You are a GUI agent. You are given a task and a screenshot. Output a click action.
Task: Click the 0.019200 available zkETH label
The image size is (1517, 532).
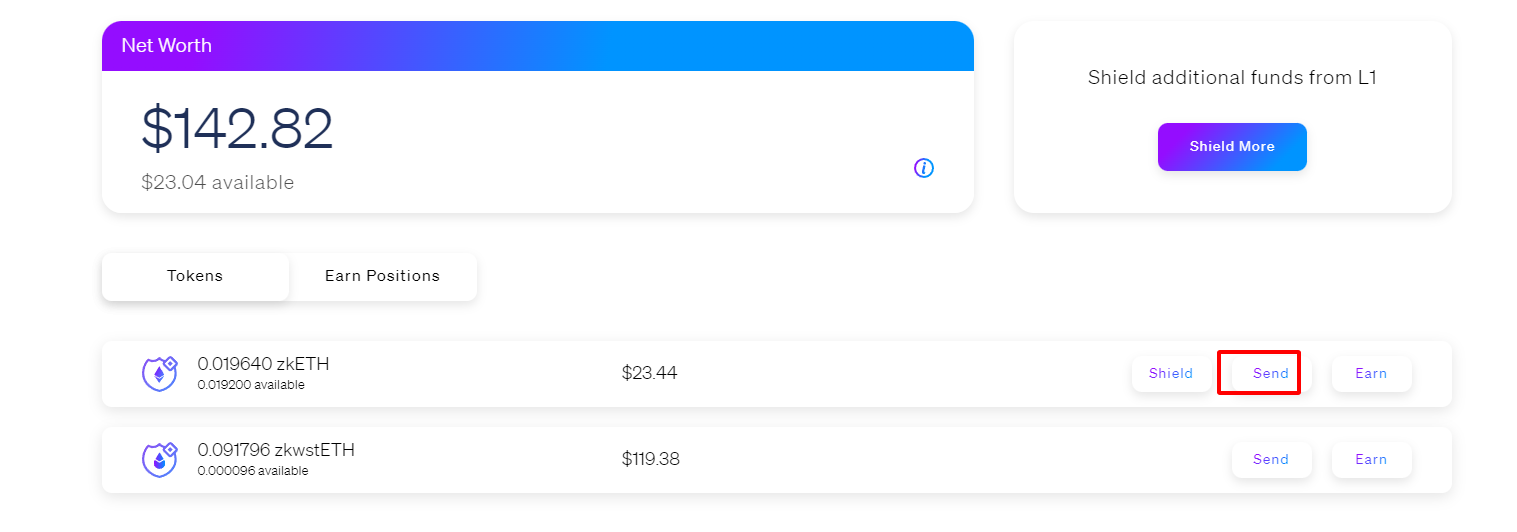pos(251,385)
